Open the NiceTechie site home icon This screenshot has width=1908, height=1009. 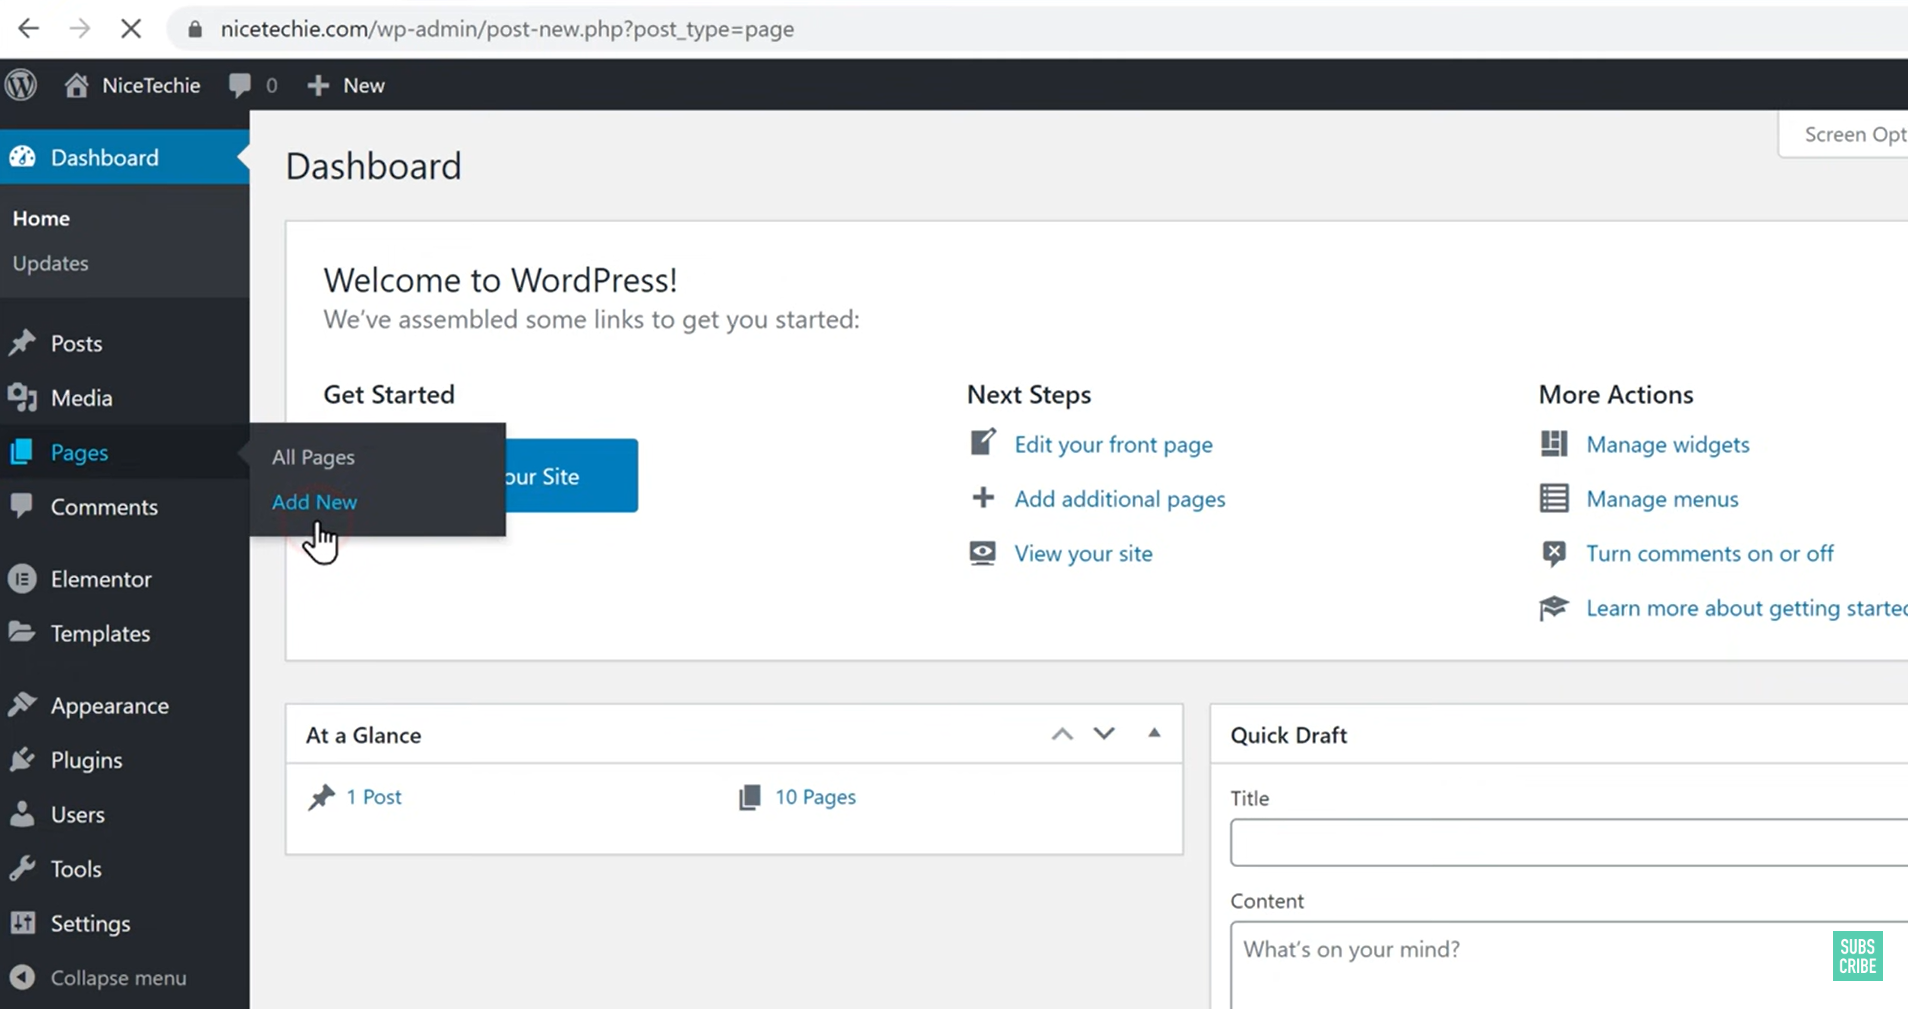[x=76, y=85]
